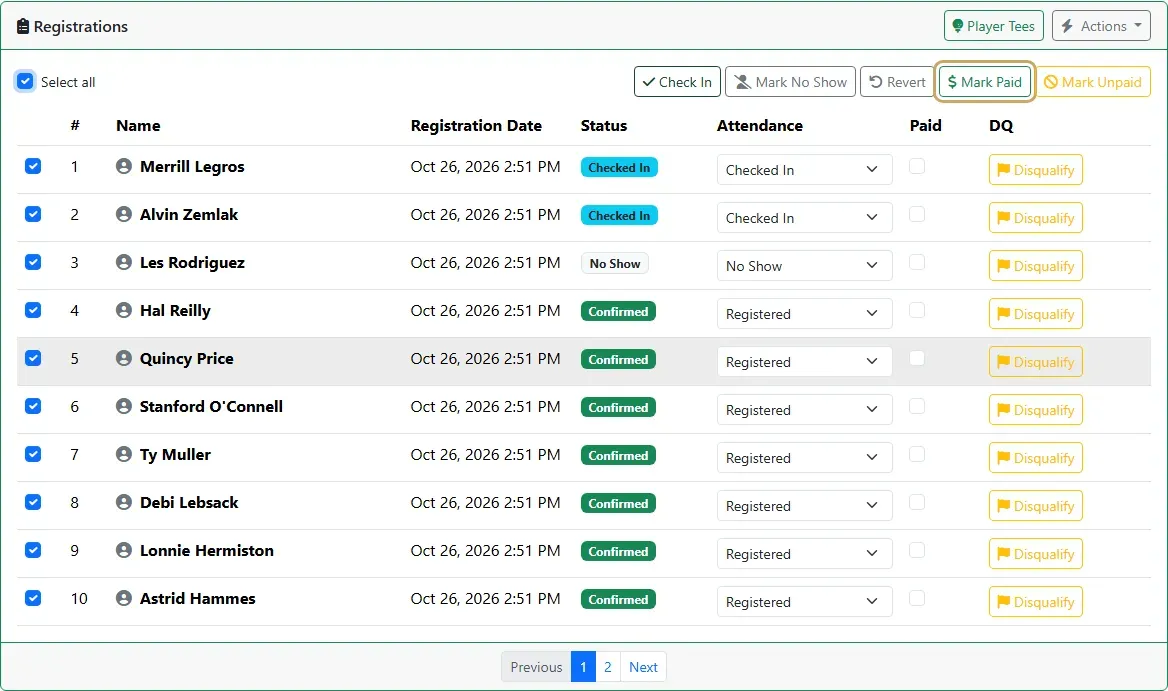Screen dimensions: 1168x691
Task: Open attendance dropdown for Astrid Hammes
Action: point(804,602)
